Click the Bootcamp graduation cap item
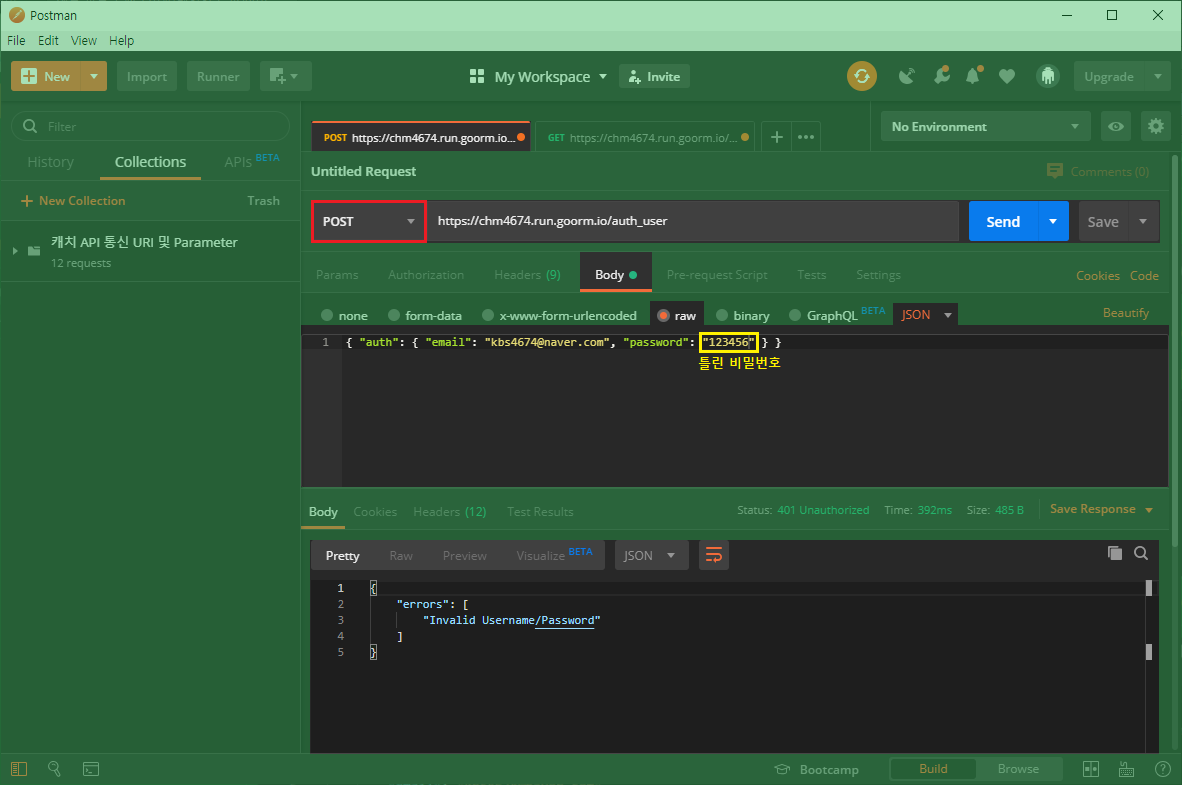1182x785 pixels. click(x=816, y=769)
